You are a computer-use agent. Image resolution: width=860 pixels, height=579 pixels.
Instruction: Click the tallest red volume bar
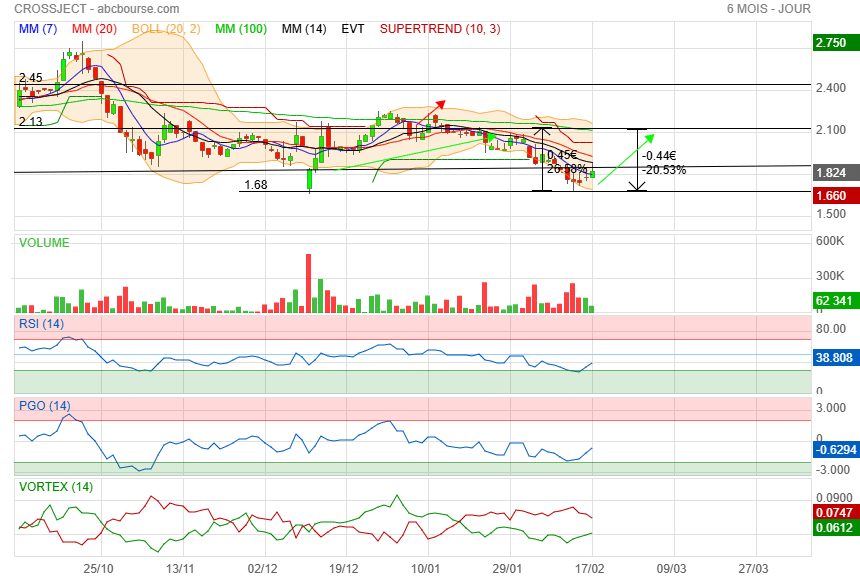tap(308, 283)
